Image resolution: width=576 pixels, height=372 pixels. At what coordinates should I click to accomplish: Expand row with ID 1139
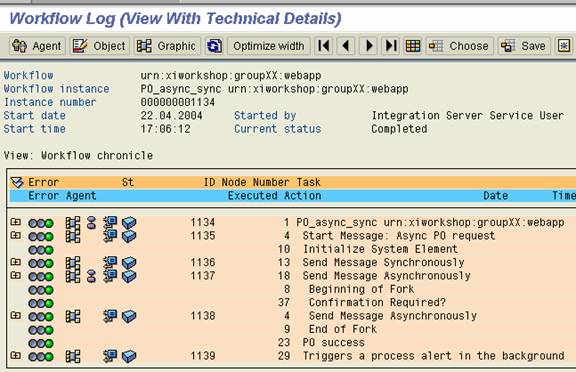[15, 355]
